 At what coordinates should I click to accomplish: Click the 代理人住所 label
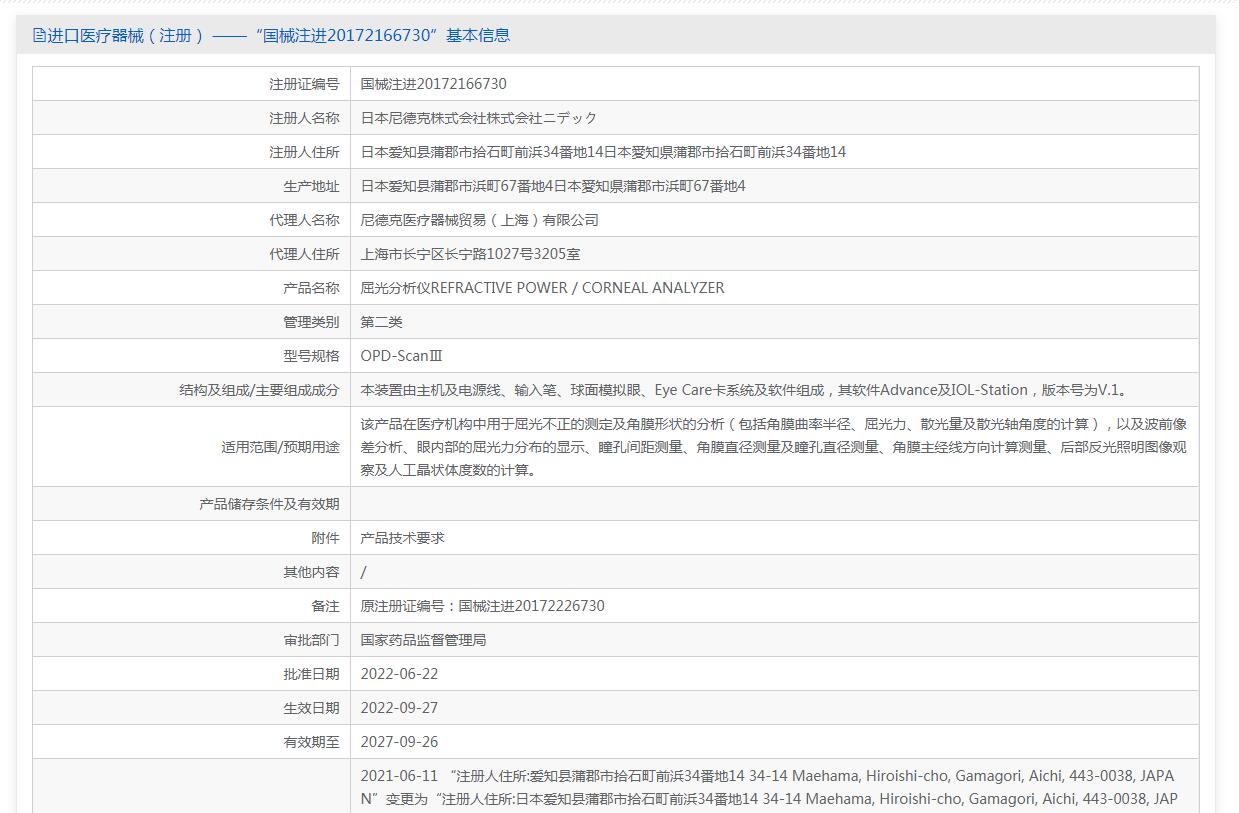304,254
